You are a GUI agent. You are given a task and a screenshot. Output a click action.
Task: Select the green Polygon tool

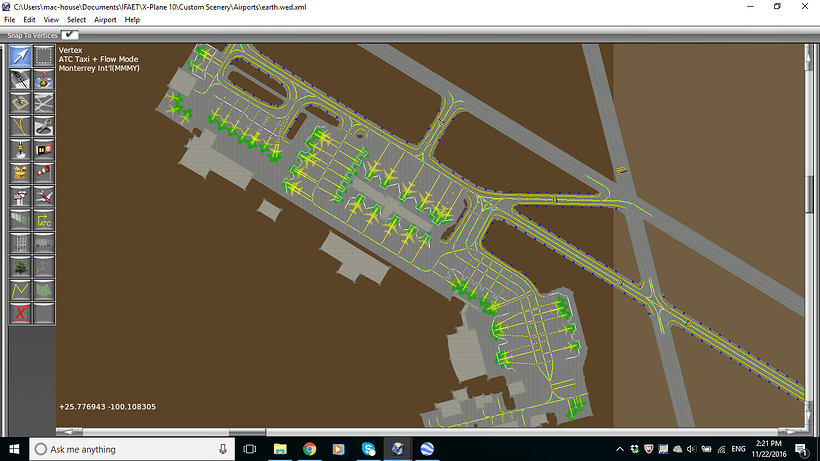tap(44, 290)
